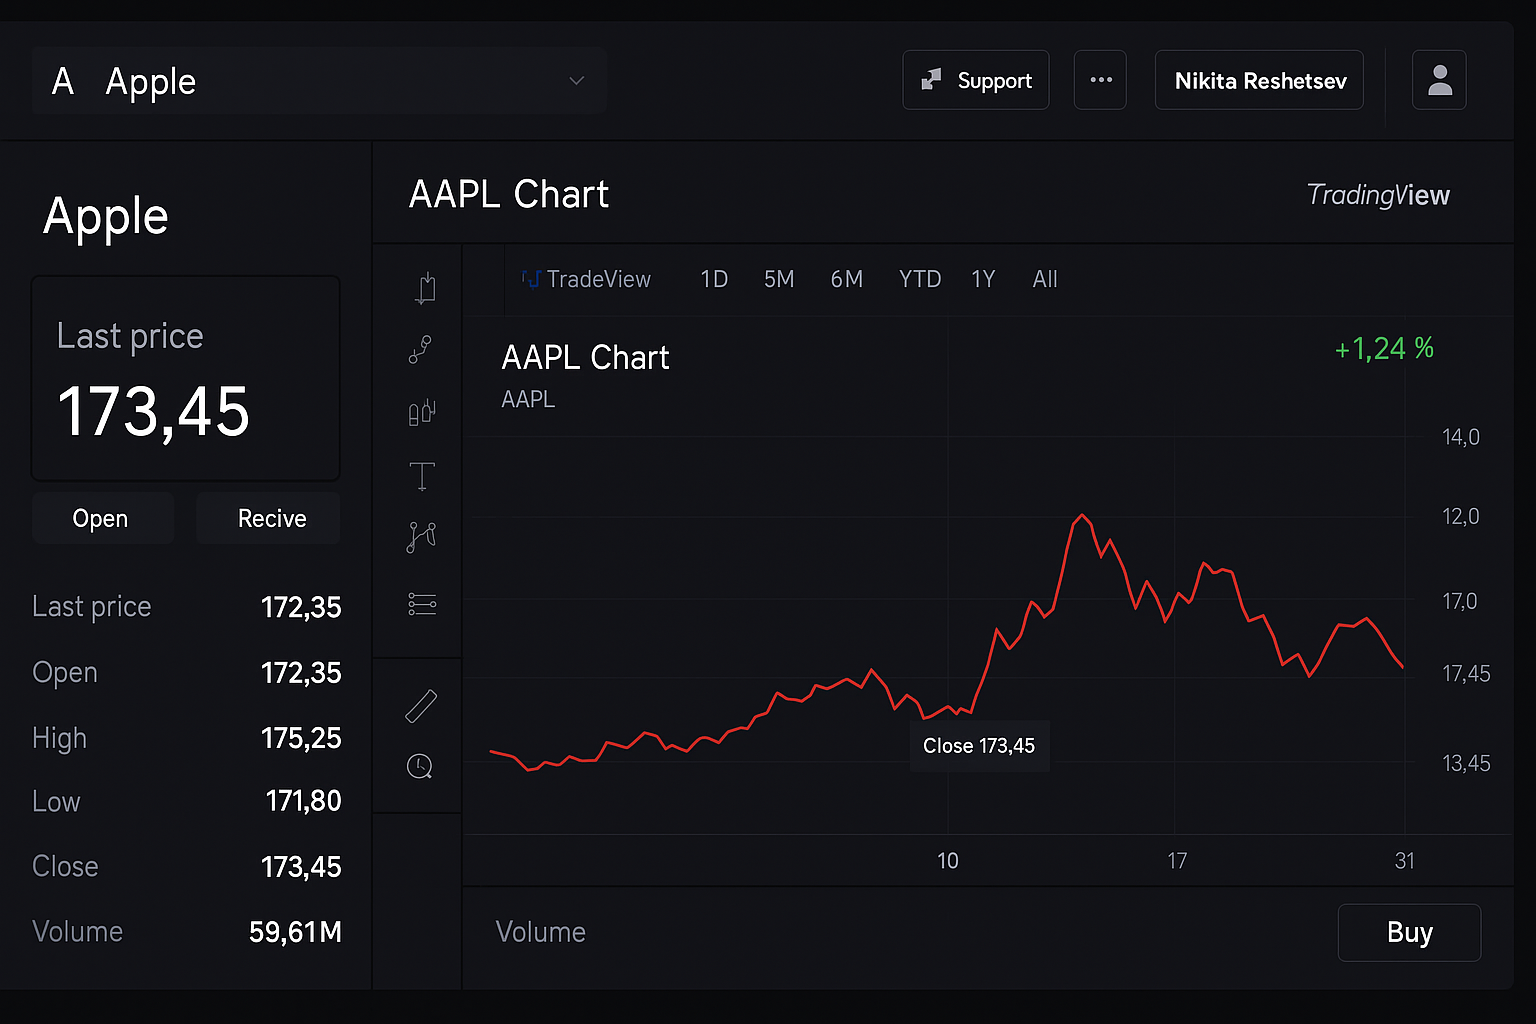Screen dimensions: 1536x1024
Task: Click the 17,0 price axis label
Action: point(1460,602)
